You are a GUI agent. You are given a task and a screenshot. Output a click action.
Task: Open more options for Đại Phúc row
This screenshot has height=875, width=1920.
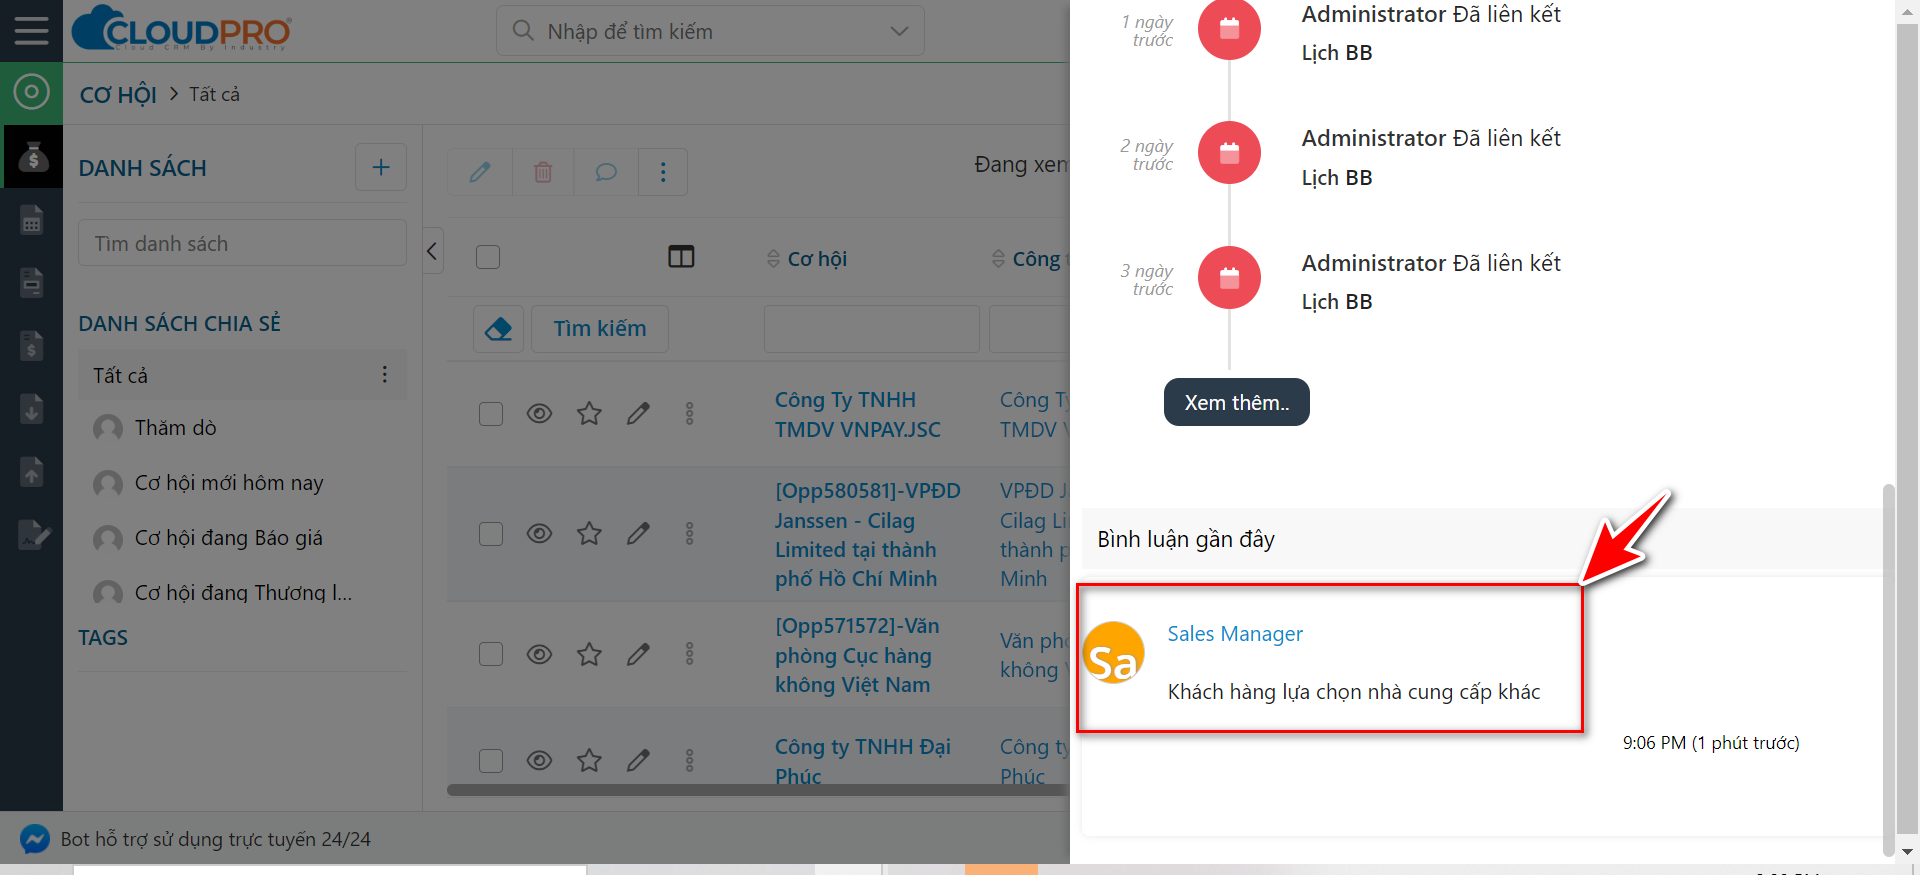(689, 760)
